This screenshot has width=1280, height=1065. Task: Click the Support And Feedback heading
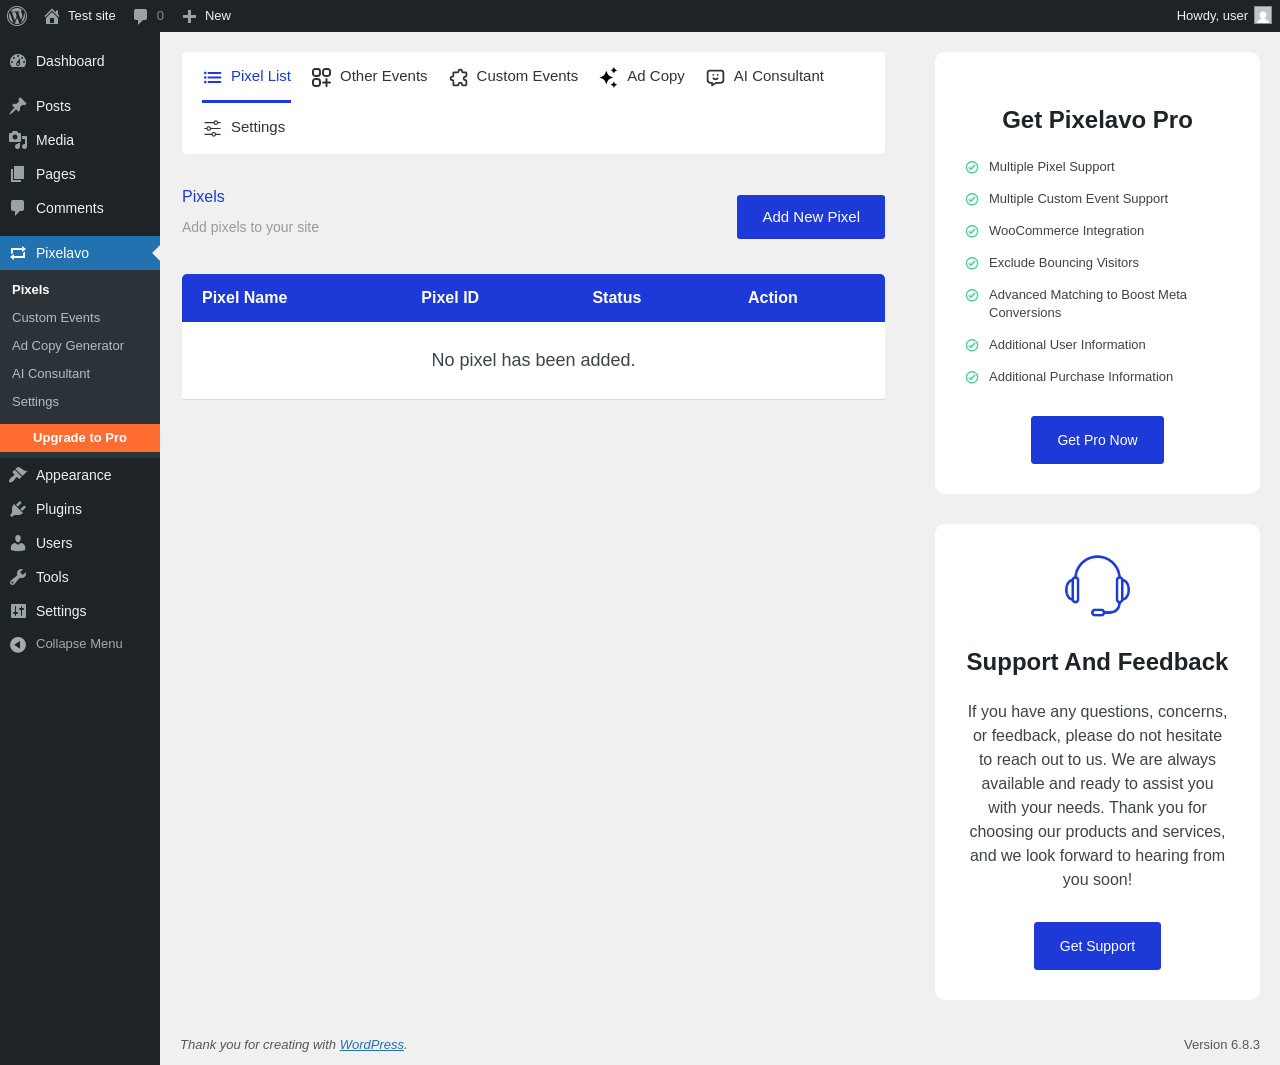[x=1097, y=662]
